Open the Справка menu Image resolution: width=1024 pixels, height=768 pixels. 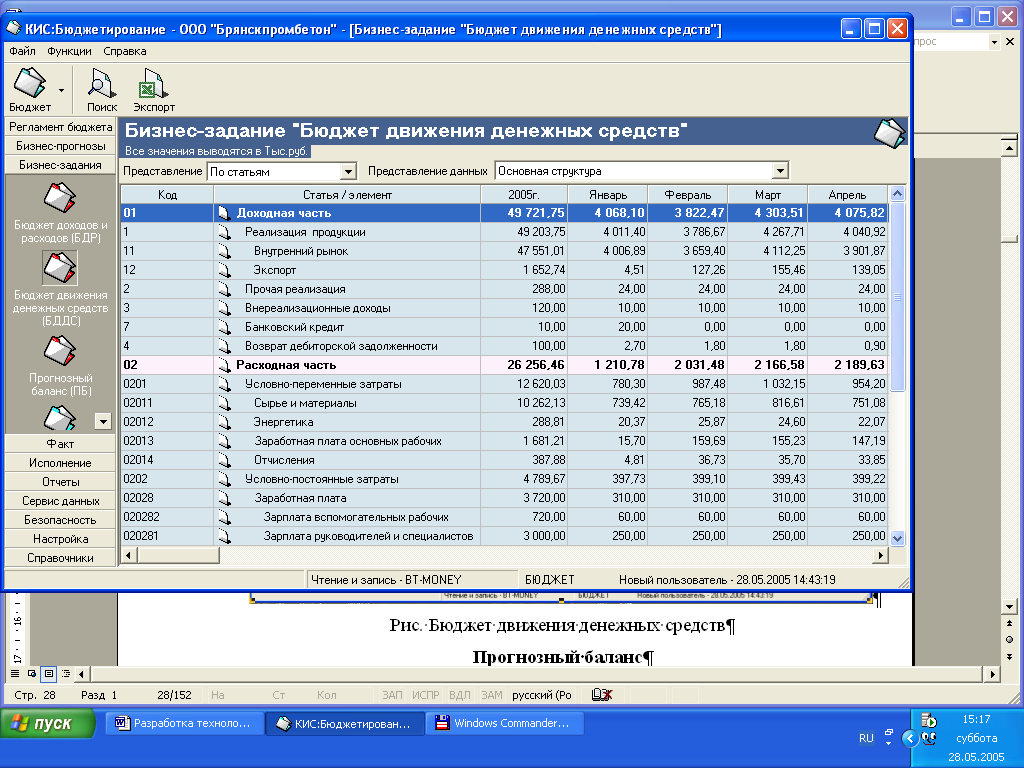click(x=125, y=51)
